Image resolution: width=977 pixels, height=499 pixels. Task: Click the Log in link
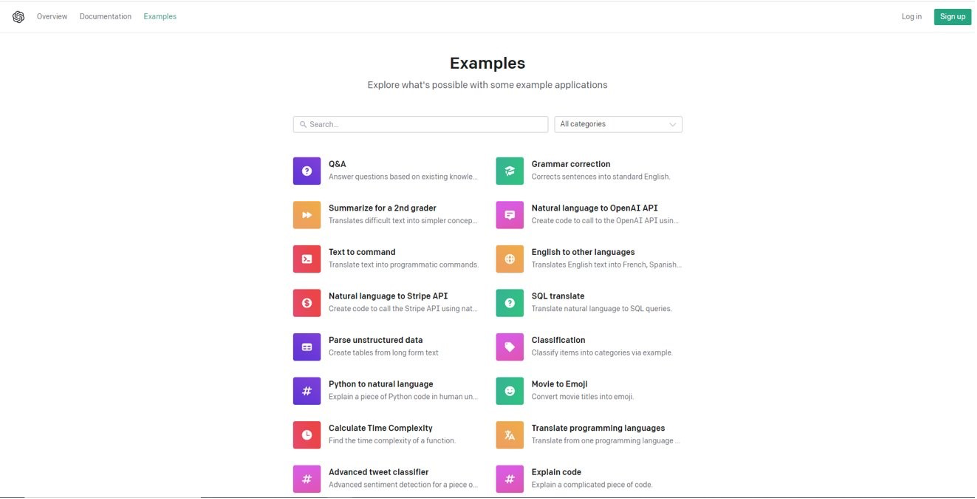tap(912, 17)
